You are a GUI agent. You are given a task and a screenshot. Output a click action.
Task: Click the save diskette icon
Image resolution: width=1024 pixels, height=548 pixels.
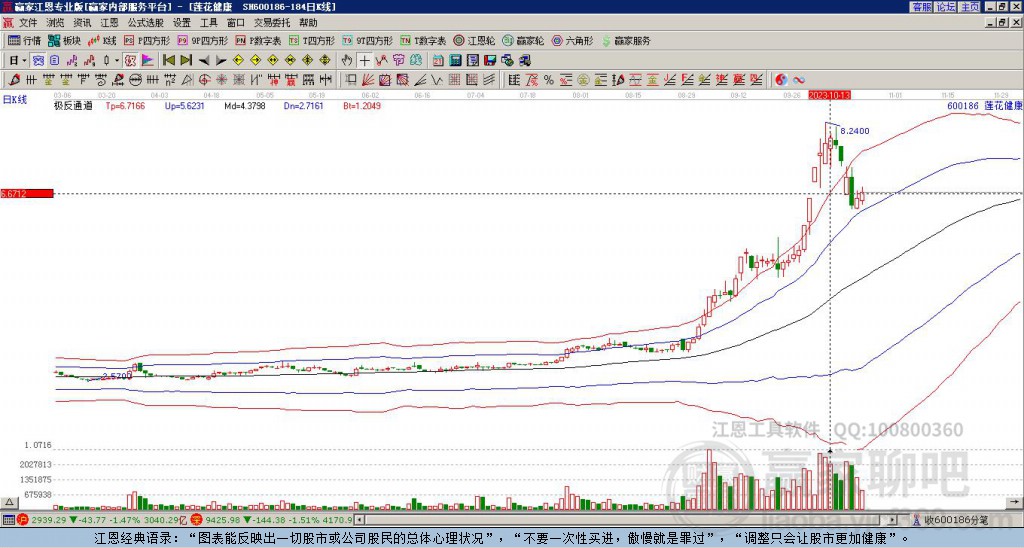coord(490,61)
